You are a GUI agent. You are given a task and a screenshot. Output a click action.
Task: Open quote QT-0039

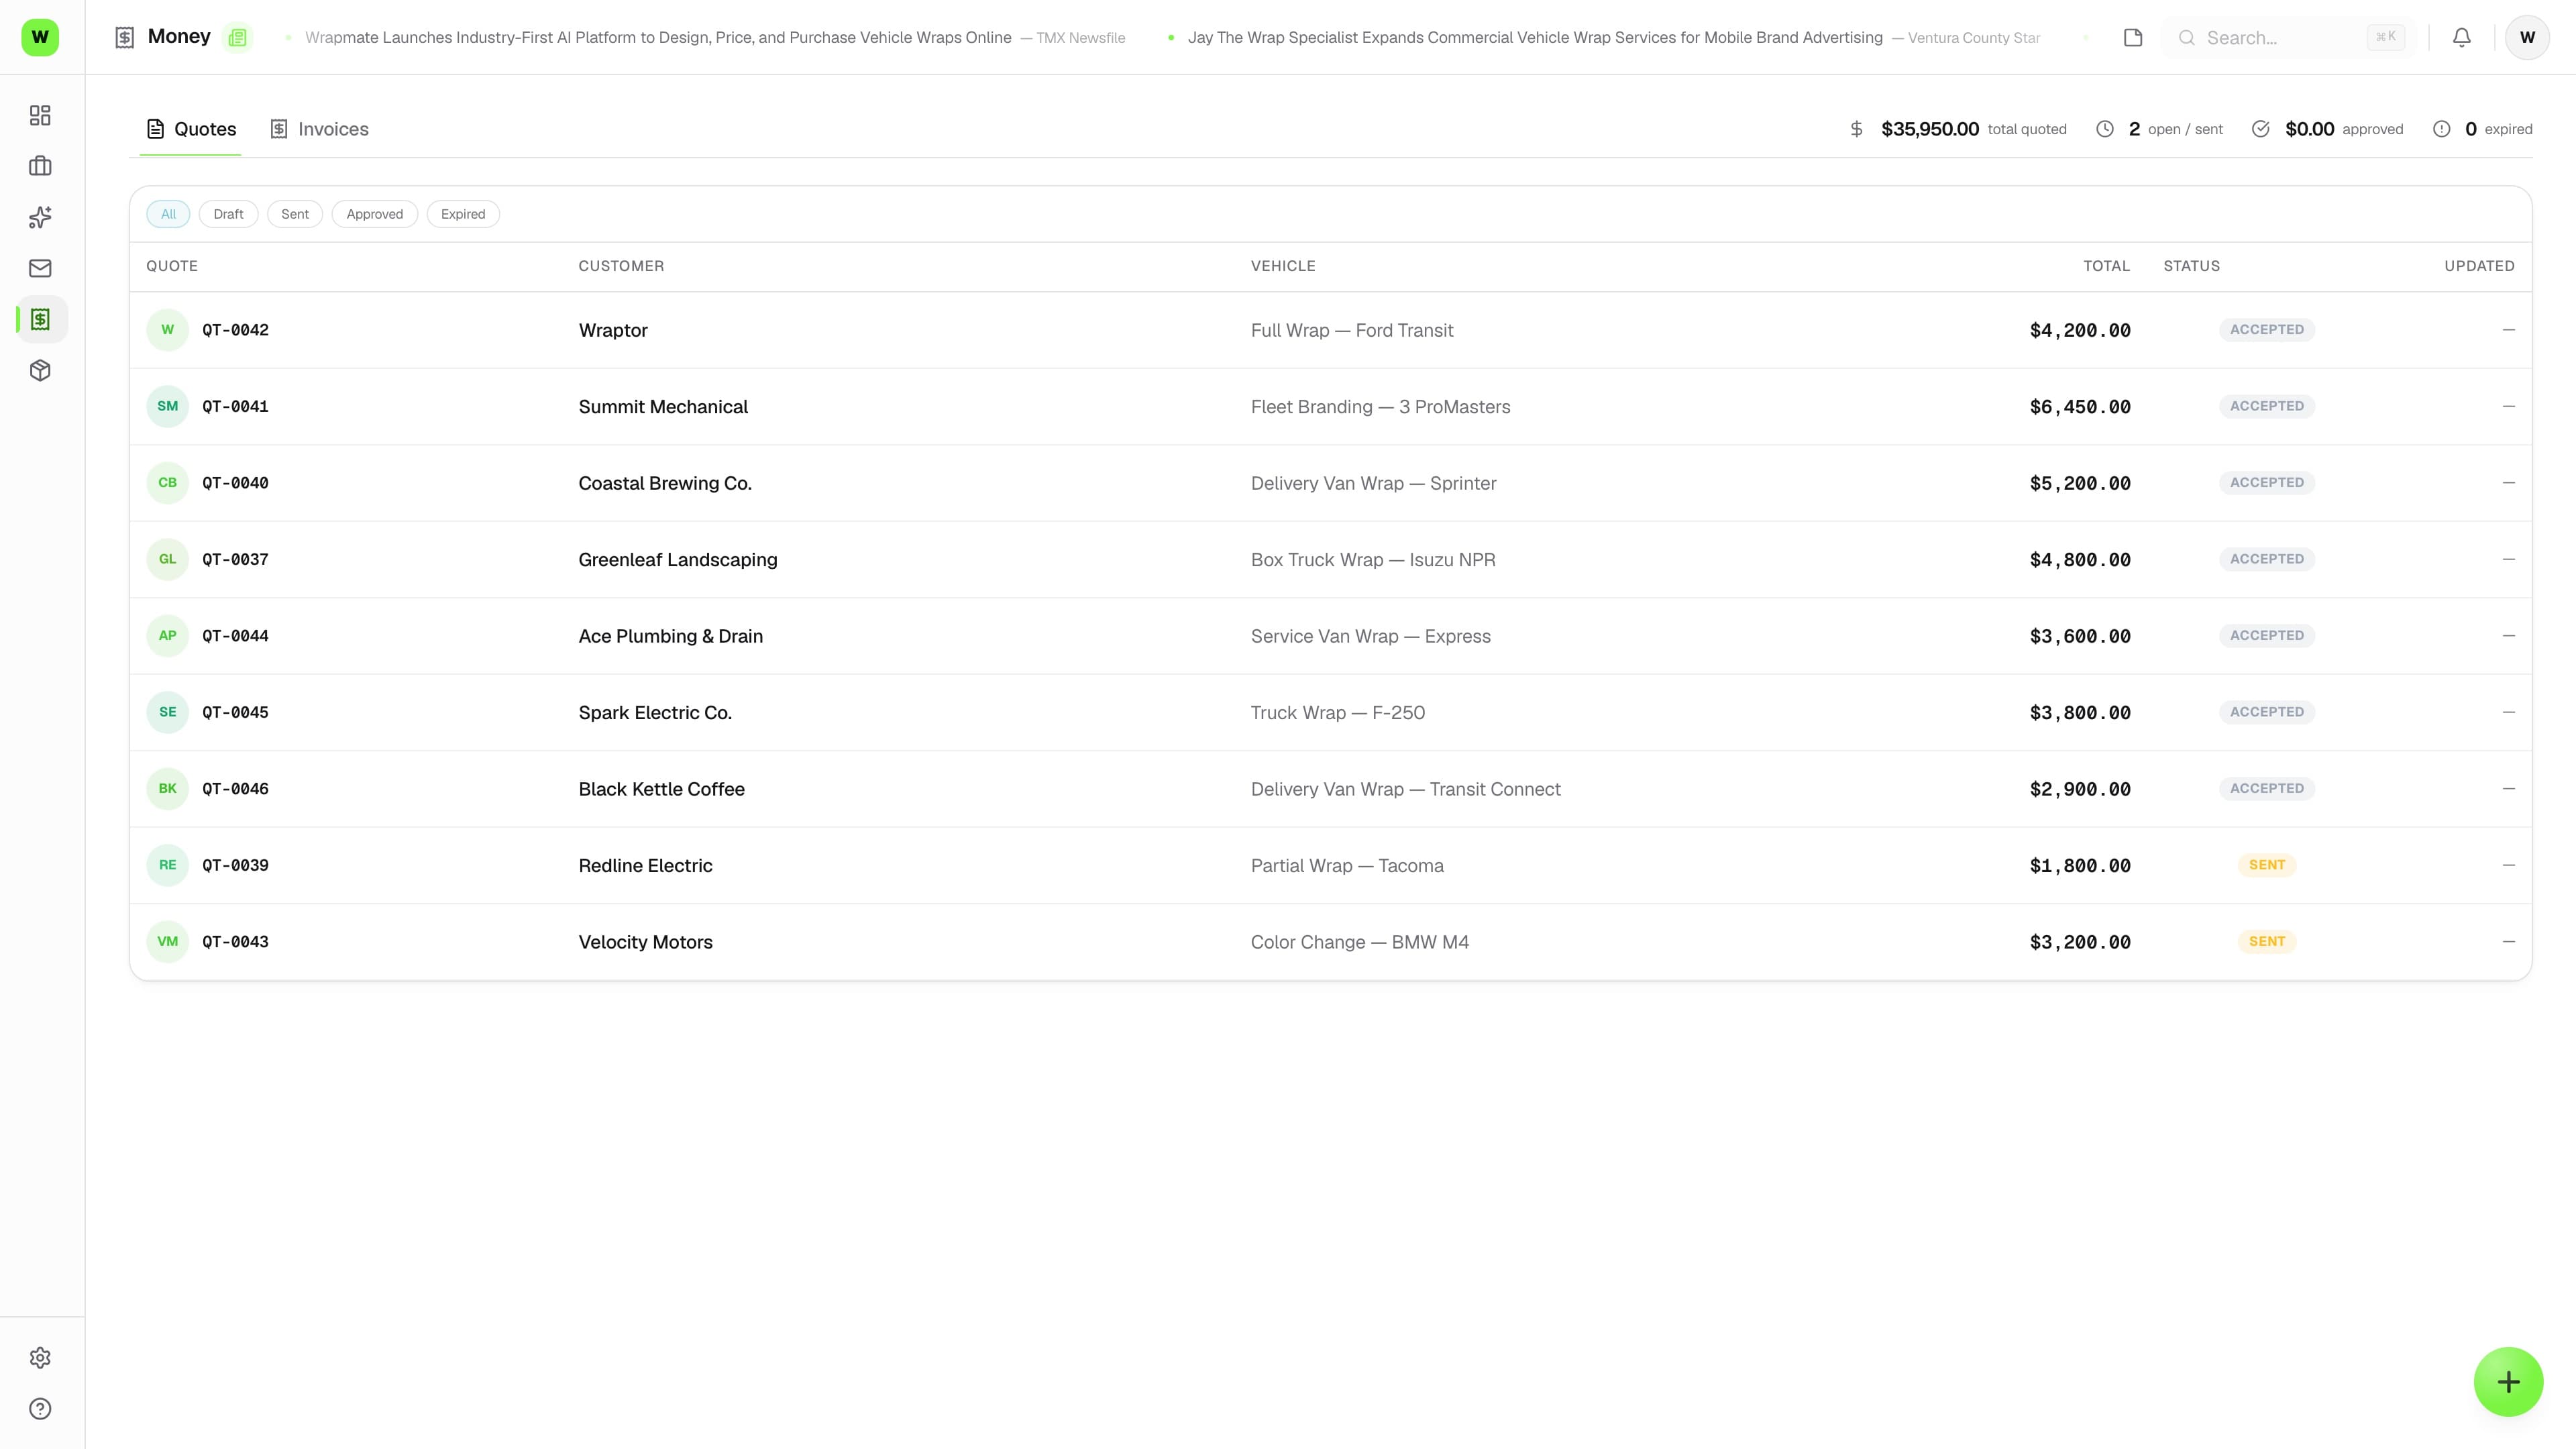(x=235, y=865)
